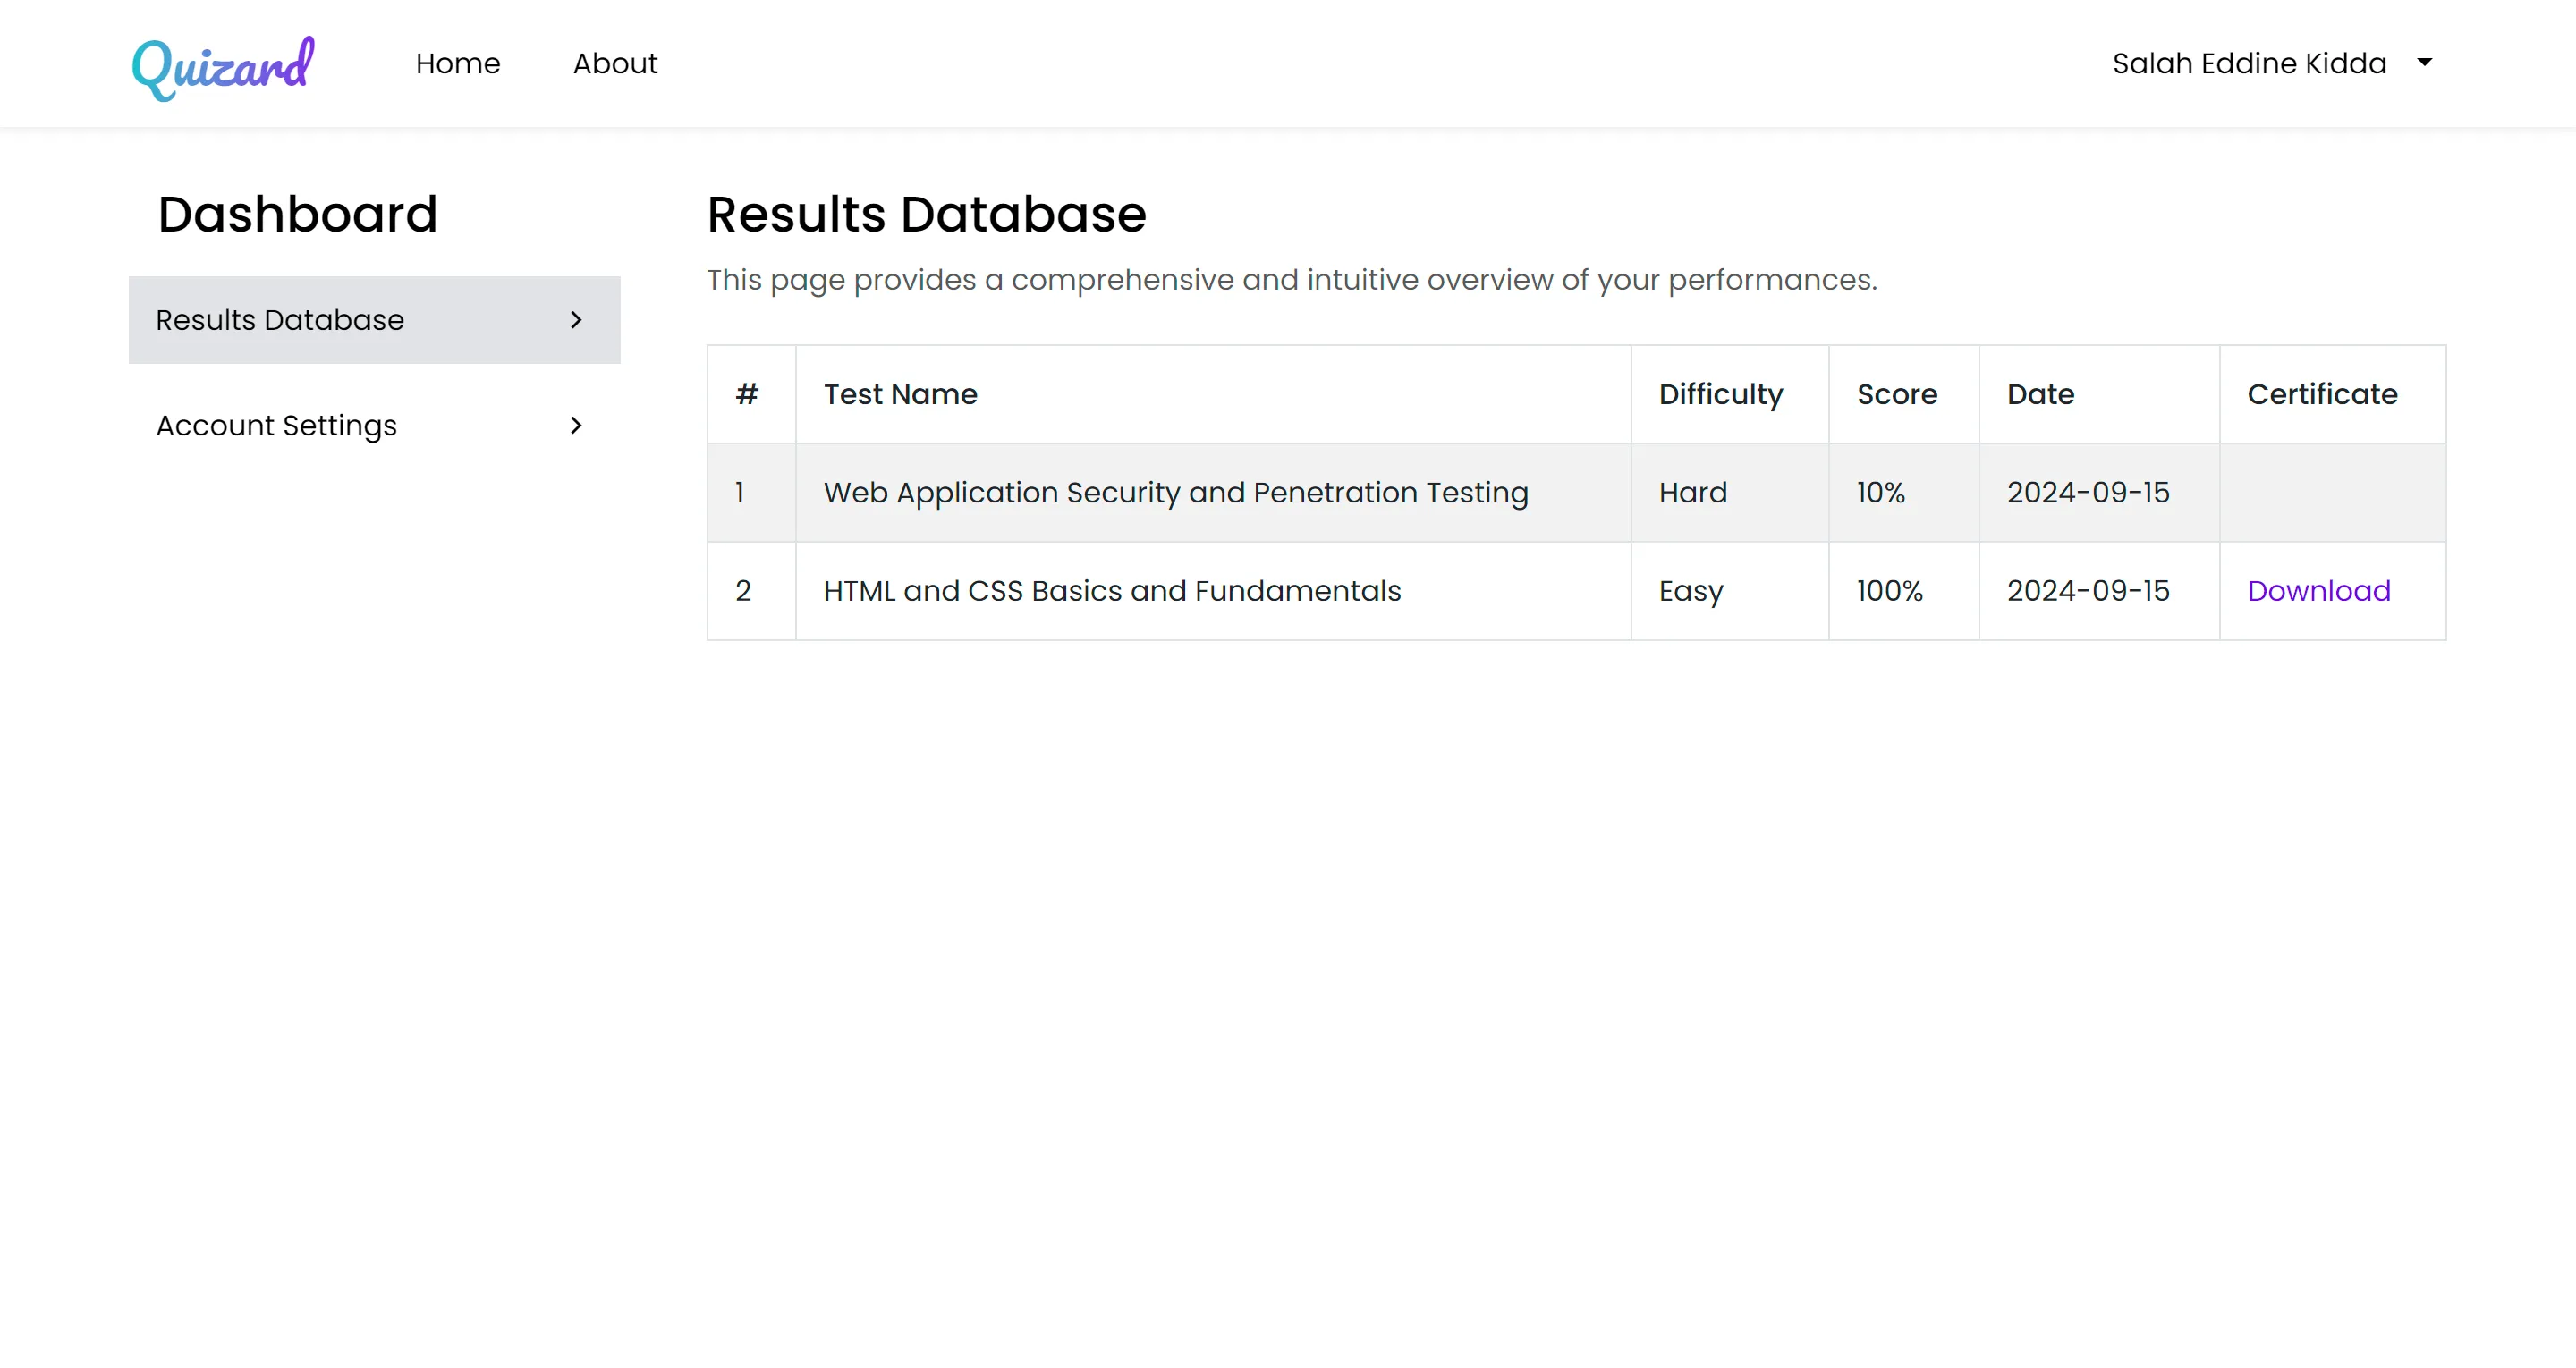This screenshot has width=2576, height=1368.
Task: Click the Score column header
Action: [1904, 394]
